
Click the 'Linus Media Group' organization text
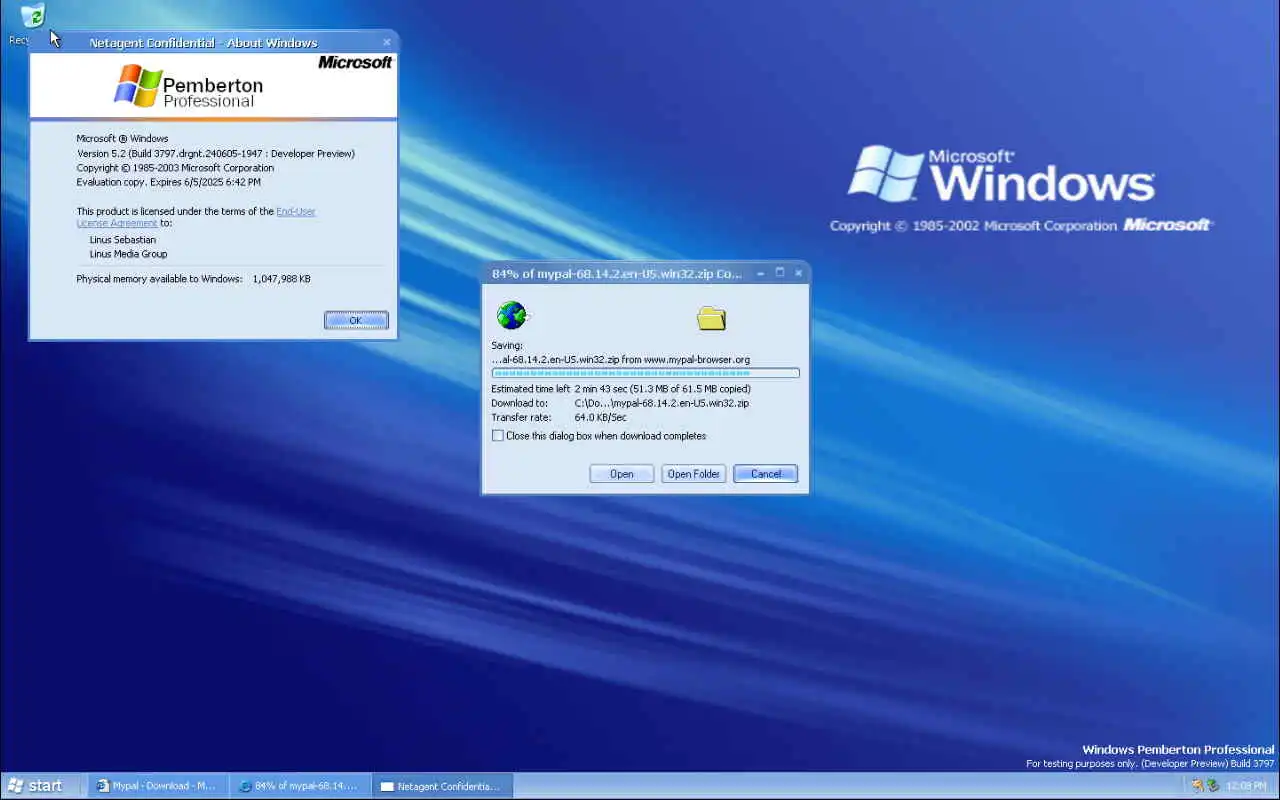pos(129,254)
